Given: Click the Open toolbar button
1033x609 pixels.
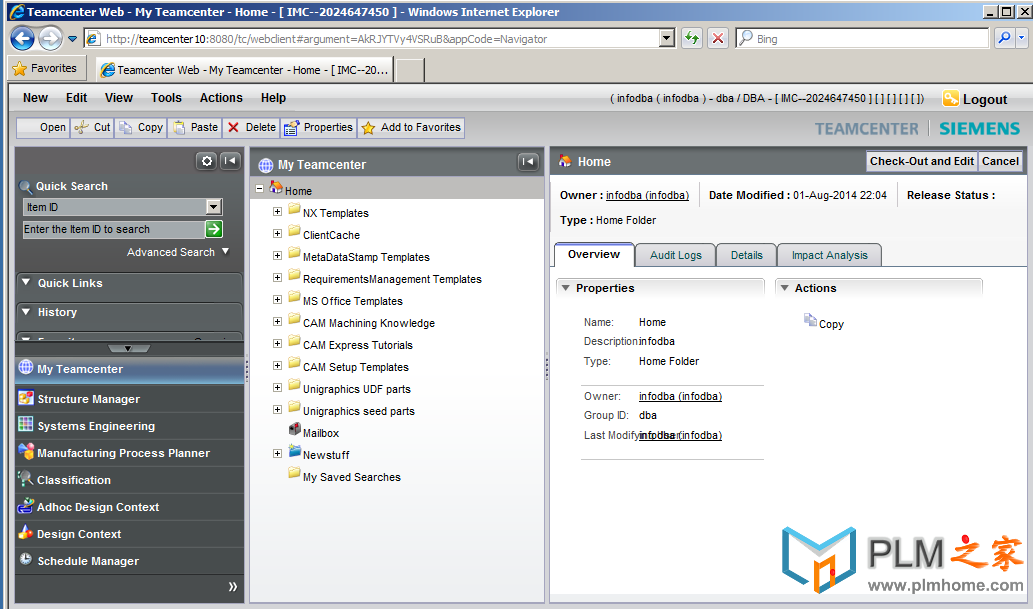Looking at the screenshot, I should pyautogui.click(x=43, y=127).
